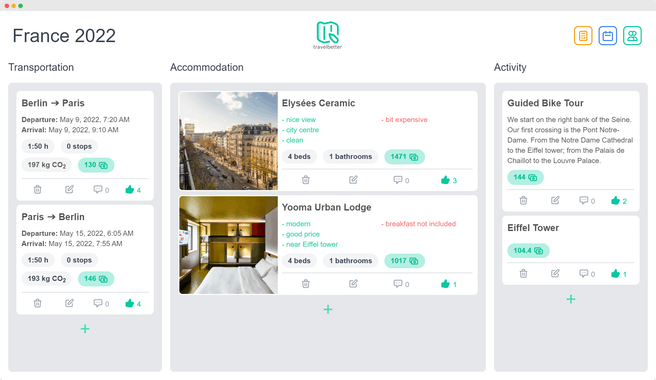Add a new transportation with plus button
Screen dimensions: 656x380
(x=85, y=329)
